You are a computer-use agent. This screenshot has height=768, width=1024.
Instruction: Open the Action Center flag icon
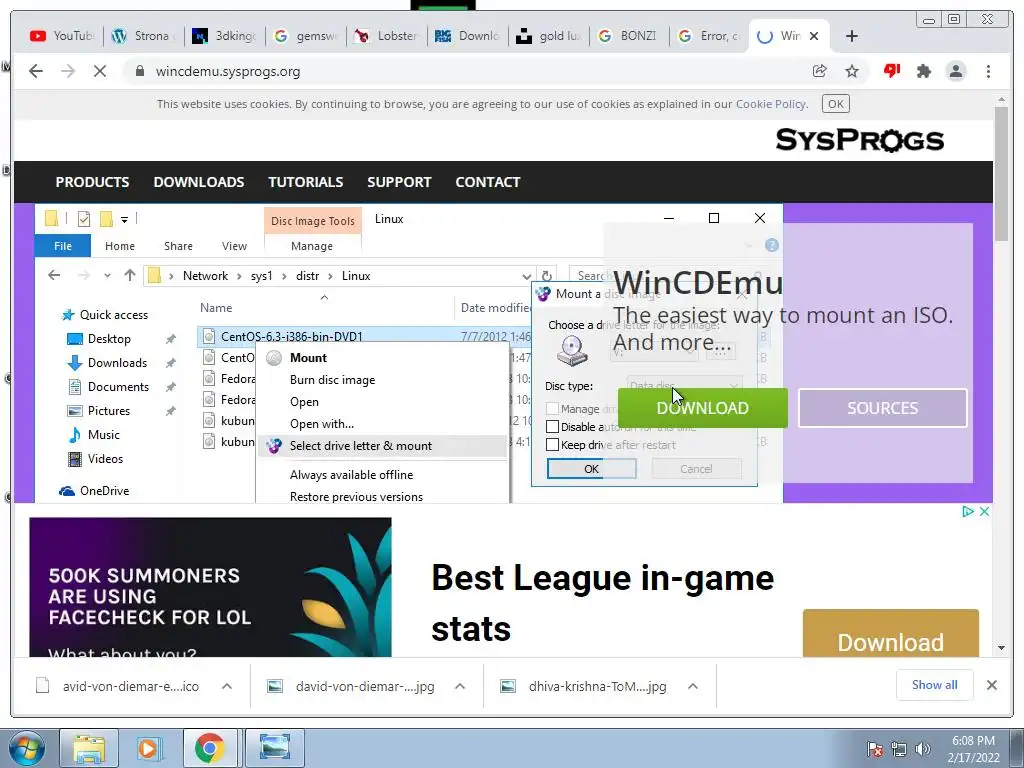coord(874,749)
